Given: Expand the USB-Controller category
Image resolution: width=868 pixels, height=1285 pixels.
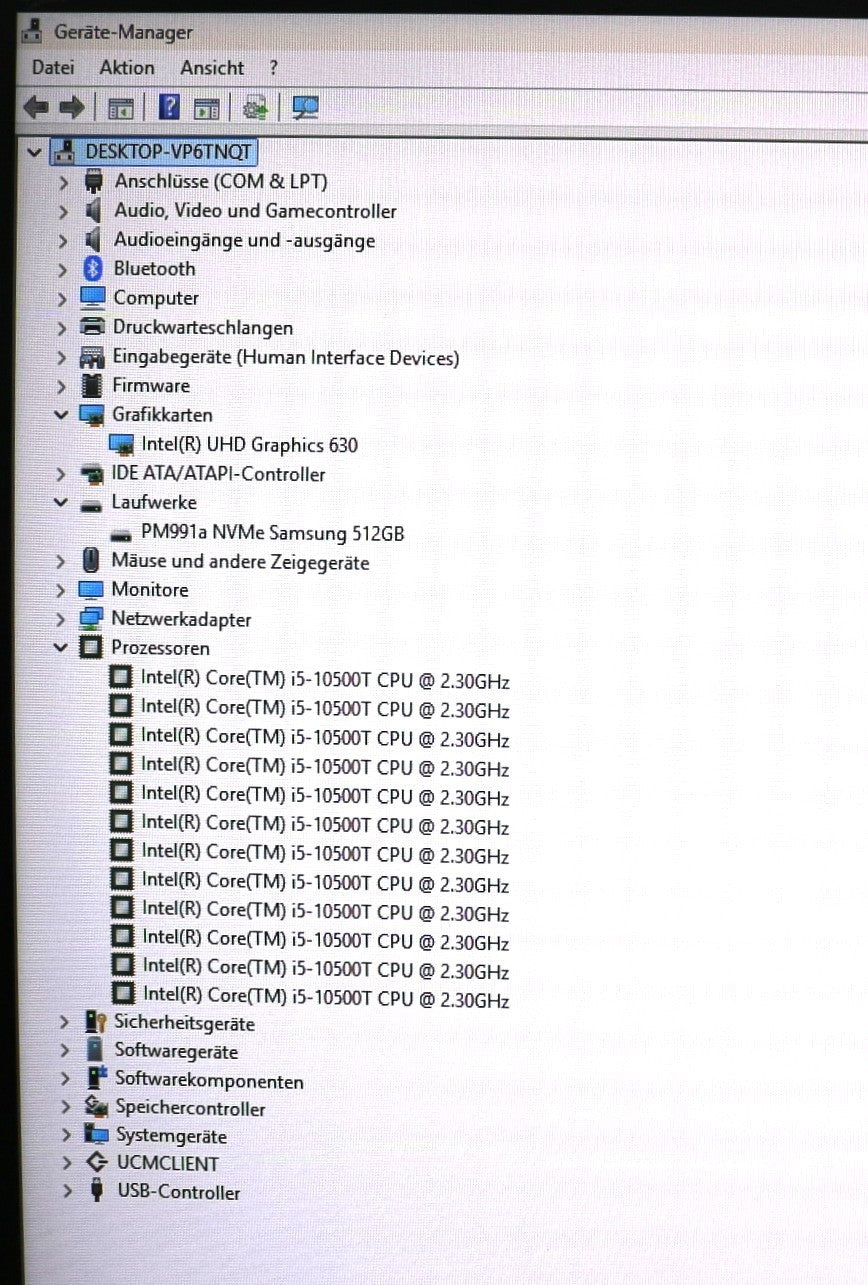Looking at the screenshot, I should pyautogui.click(x=66, y=1192).
